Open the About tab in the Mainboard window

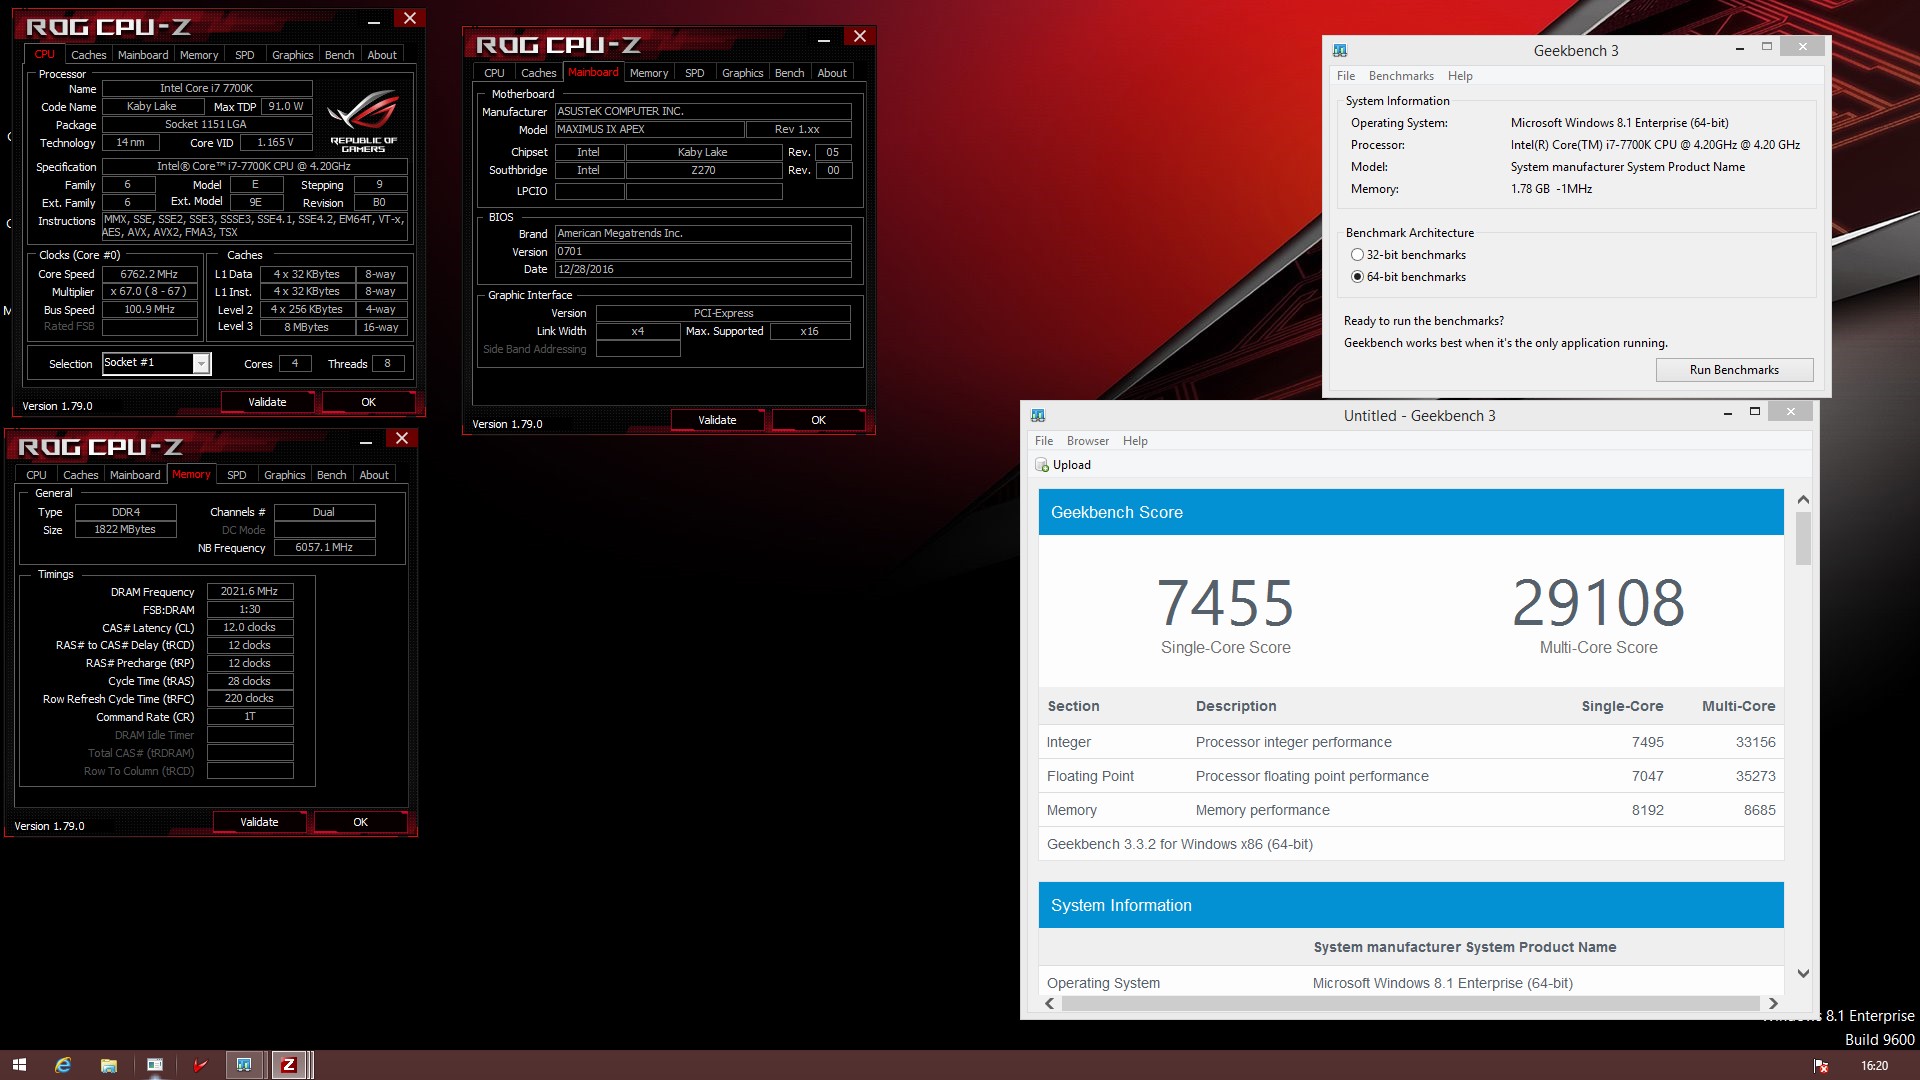(x=832, y=73)
